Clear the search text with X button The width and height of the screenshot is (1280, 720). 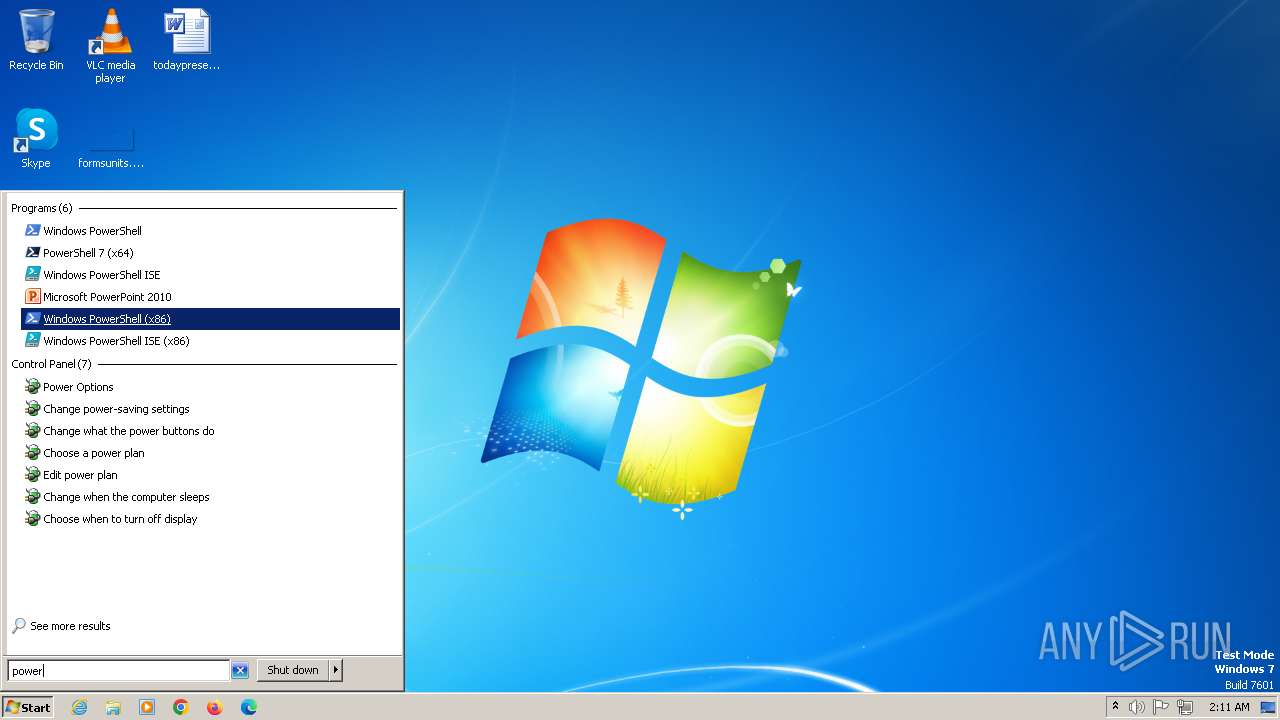click(x=240, y=671)
